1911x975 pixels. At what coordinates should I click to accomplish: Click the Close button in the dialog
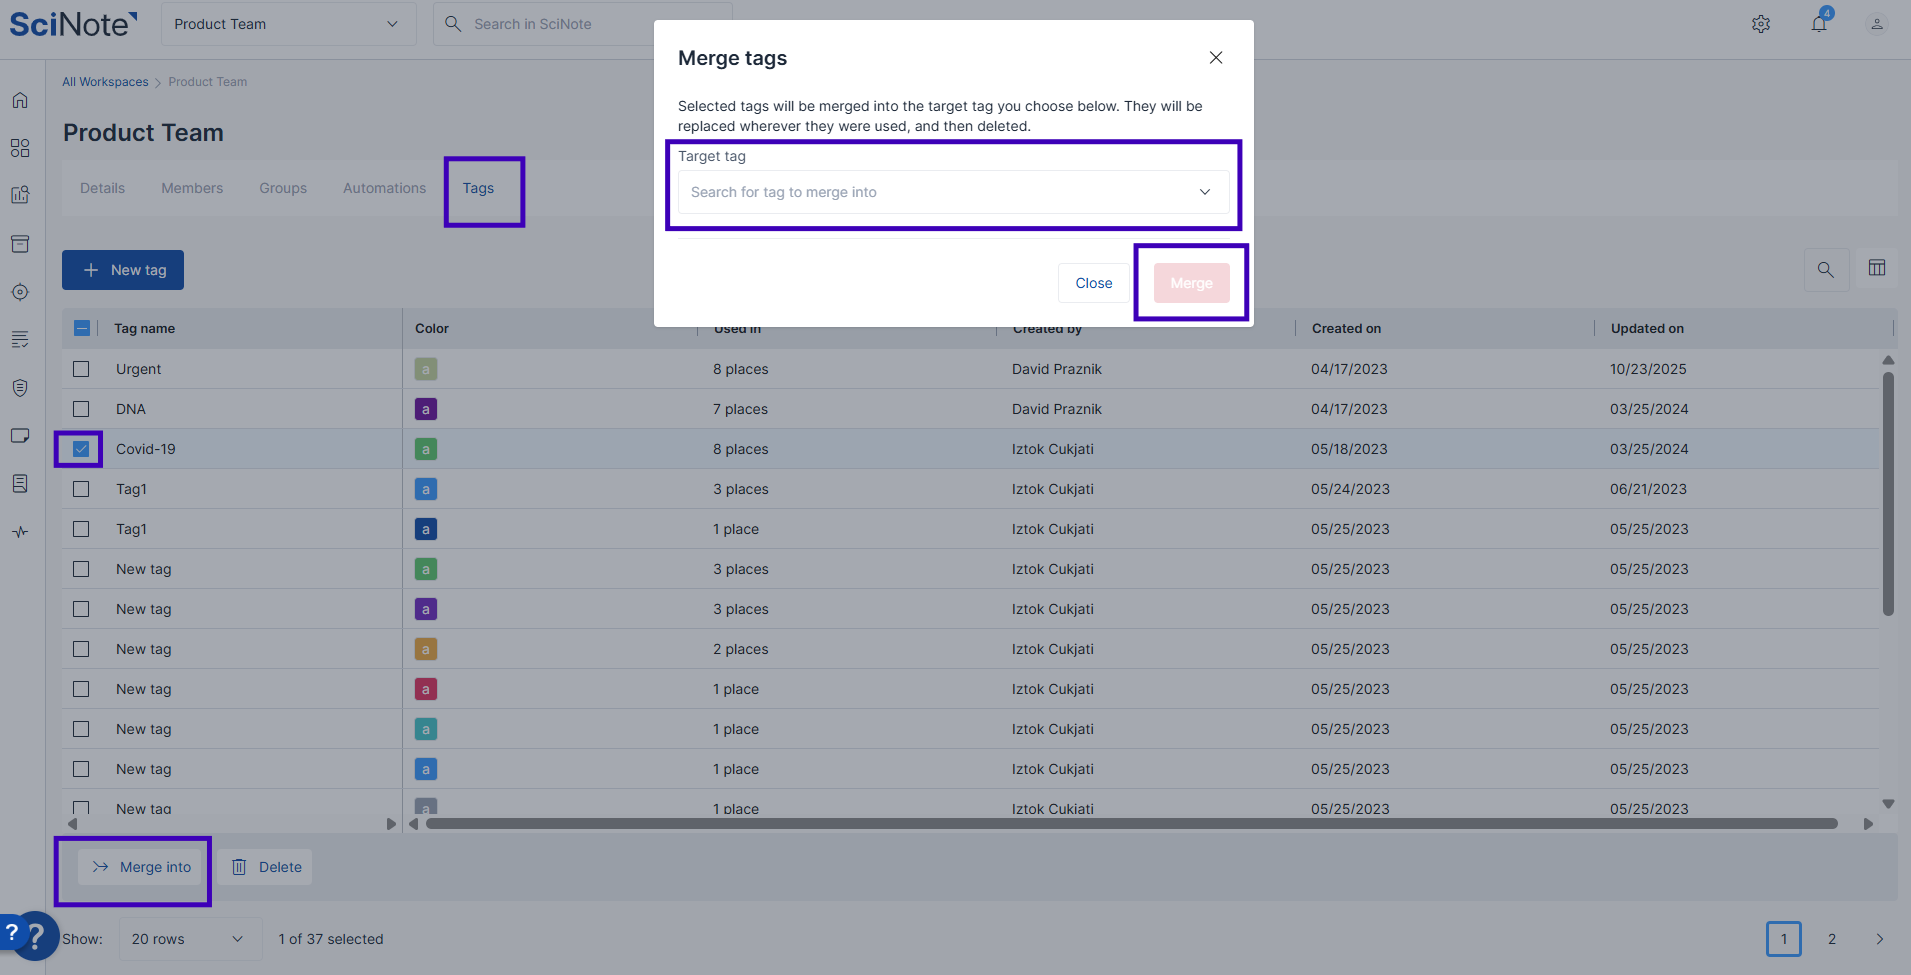tap(1093, 283)
